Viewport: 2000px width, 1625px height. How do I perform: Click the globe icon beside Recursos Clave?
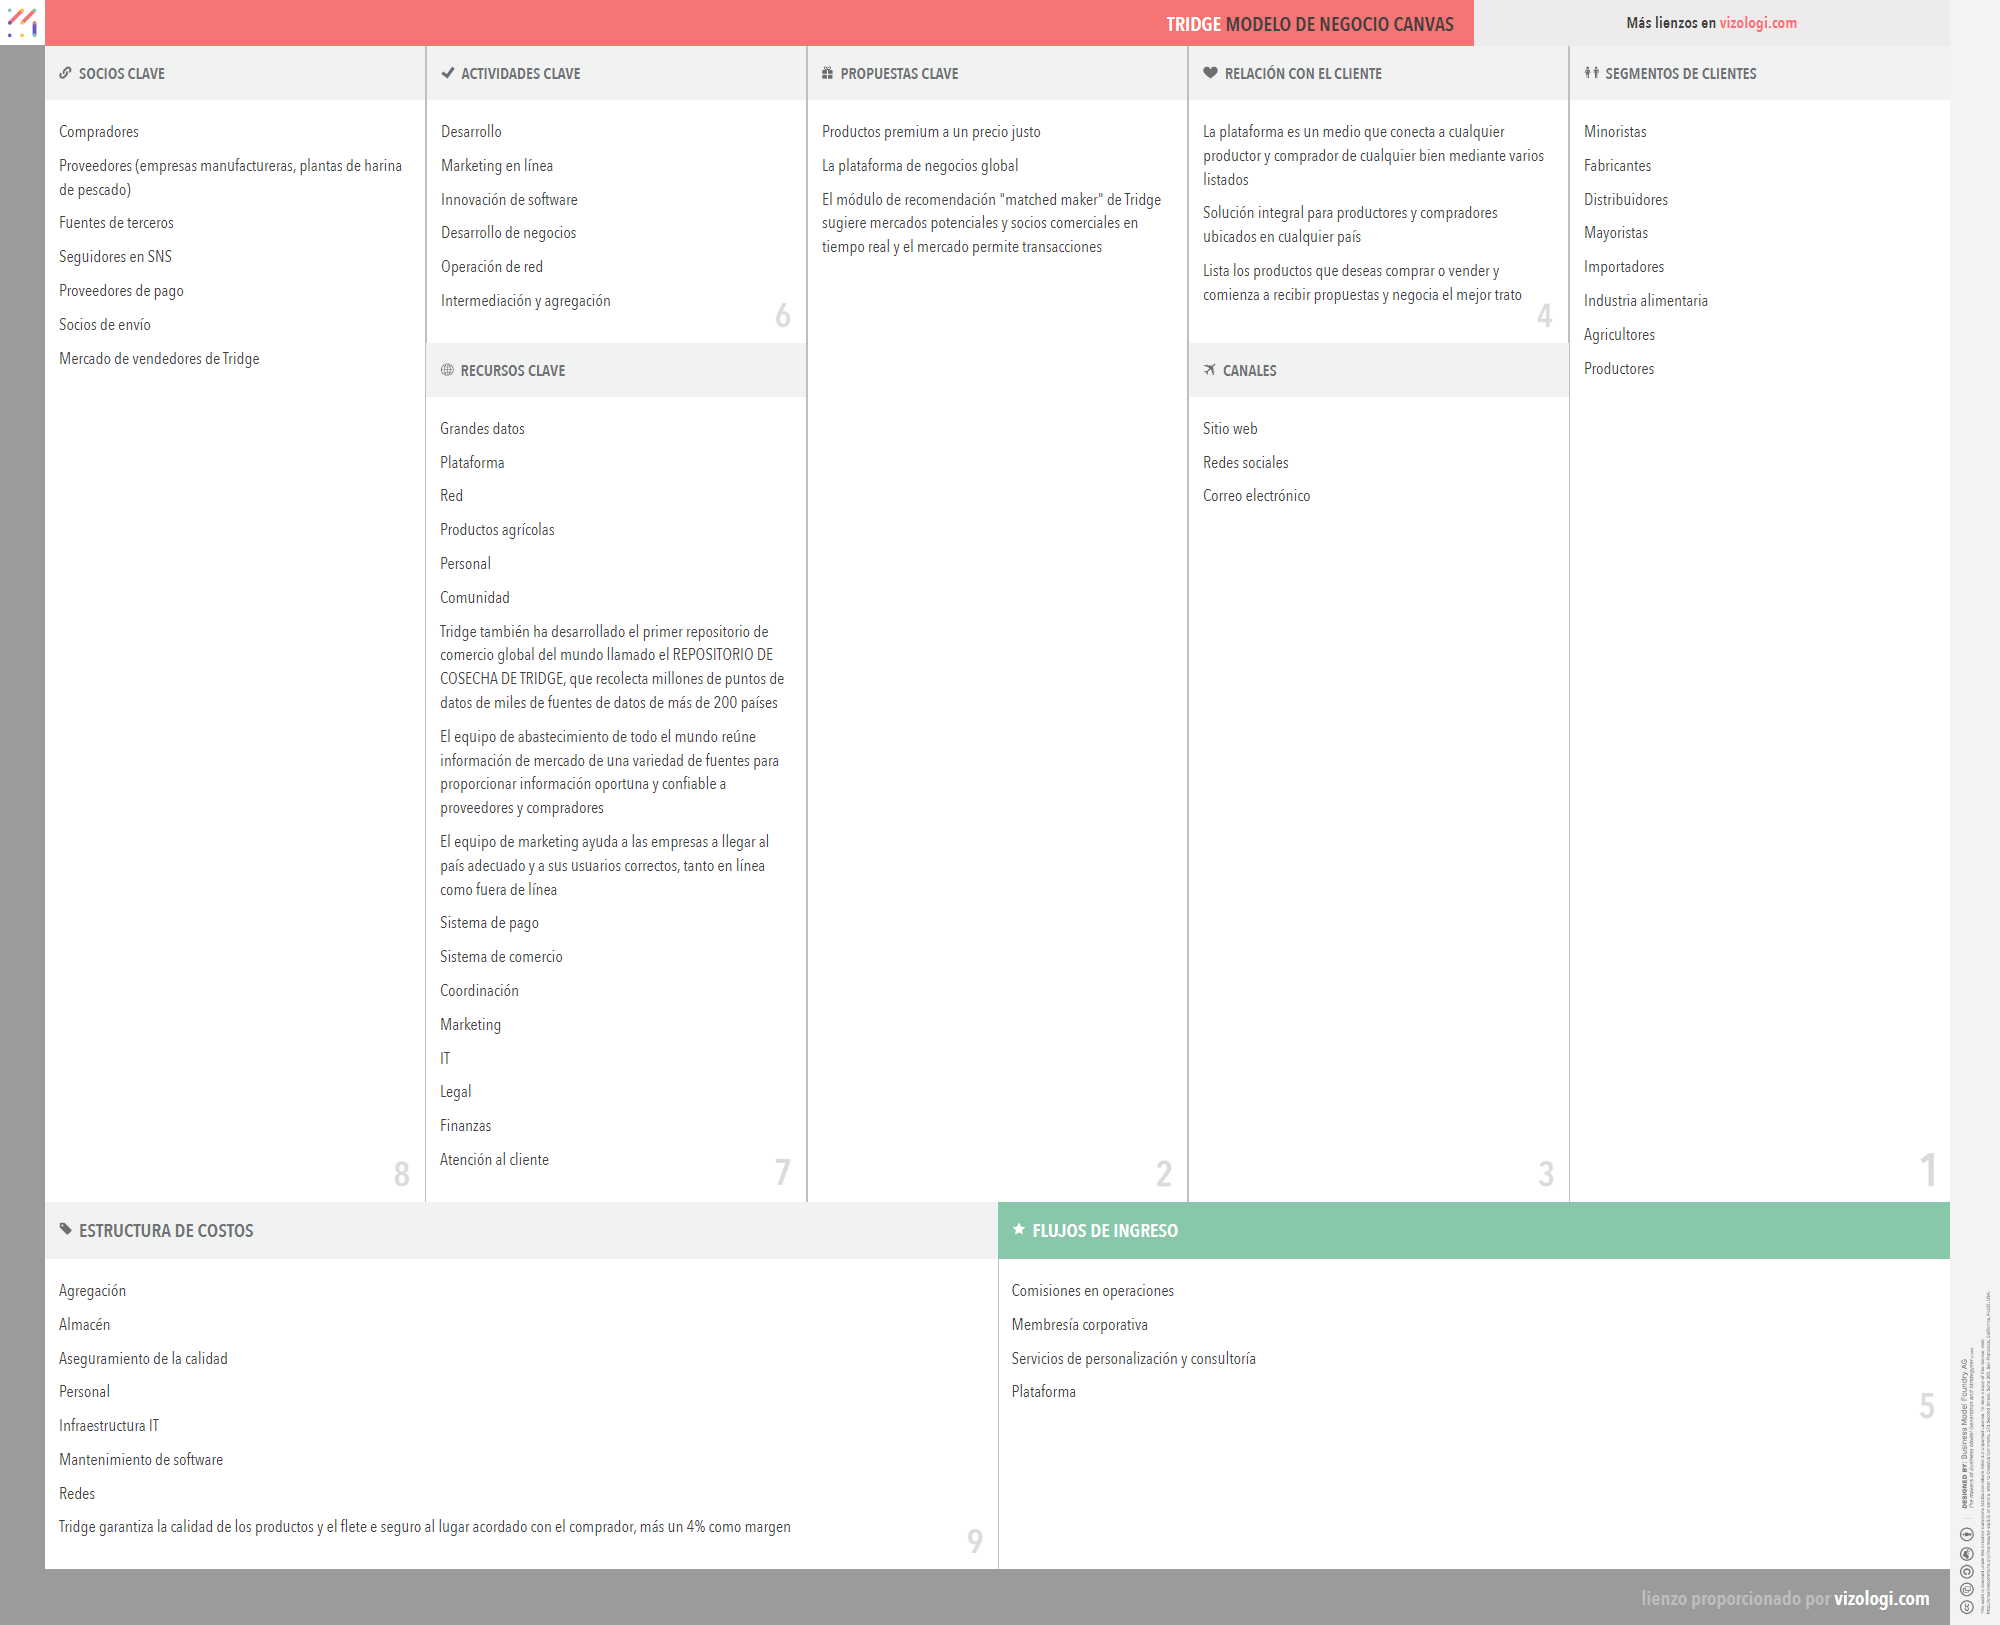pos(447,370)
